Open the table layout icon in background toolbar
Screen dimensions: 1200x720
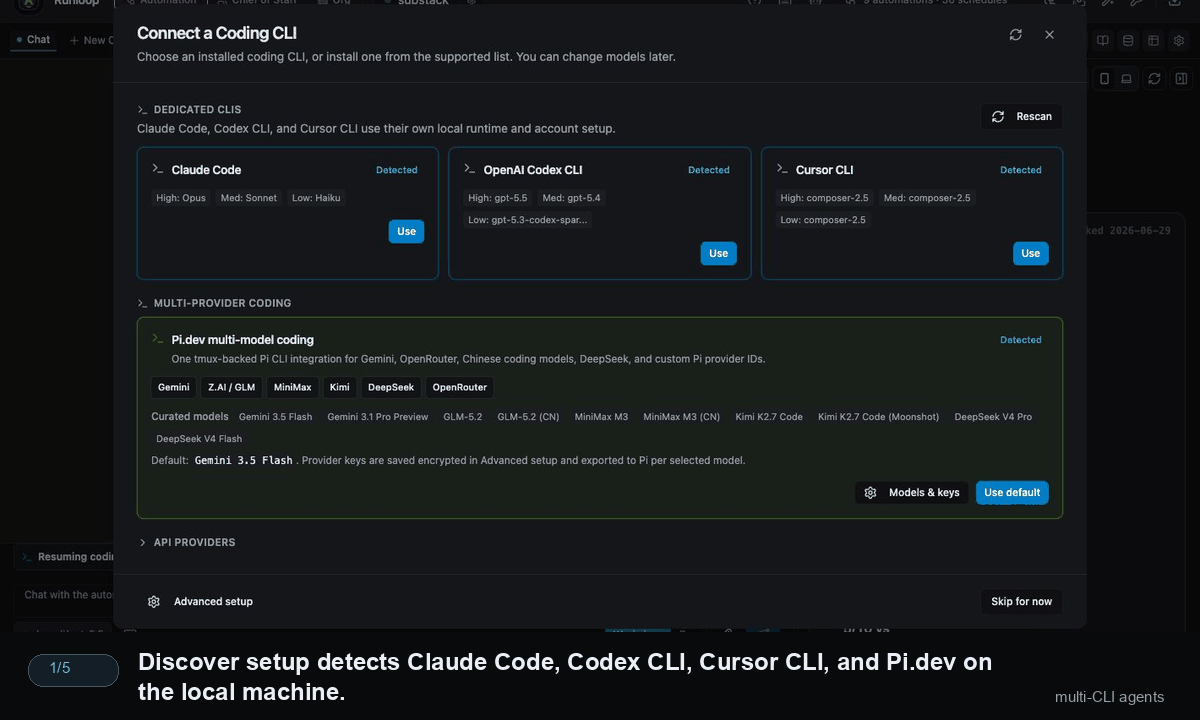pos(1153,41)
